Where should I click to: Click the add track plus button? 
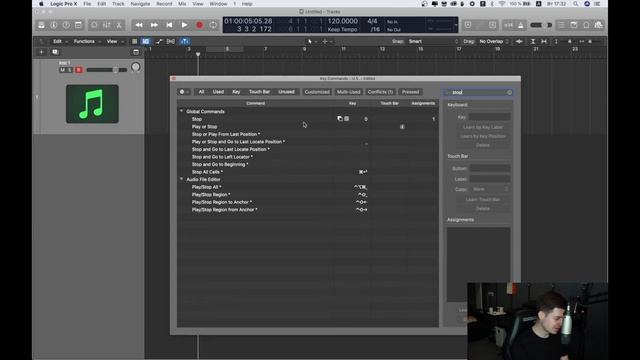41,52
